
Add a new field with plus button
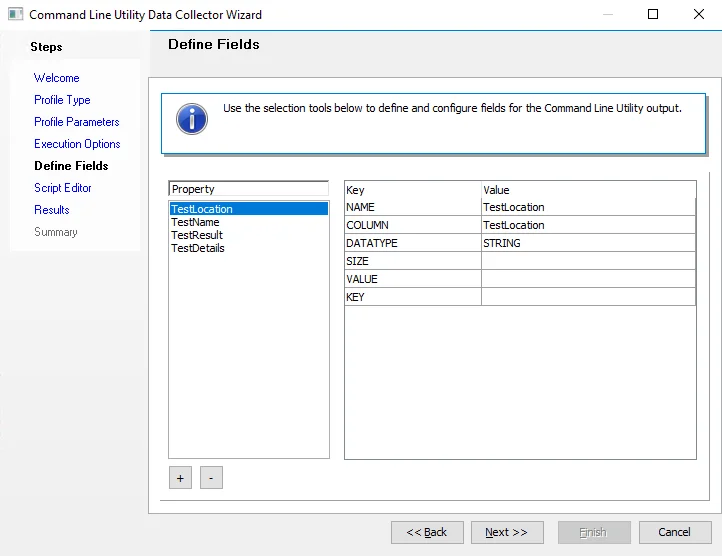[180, 478]
